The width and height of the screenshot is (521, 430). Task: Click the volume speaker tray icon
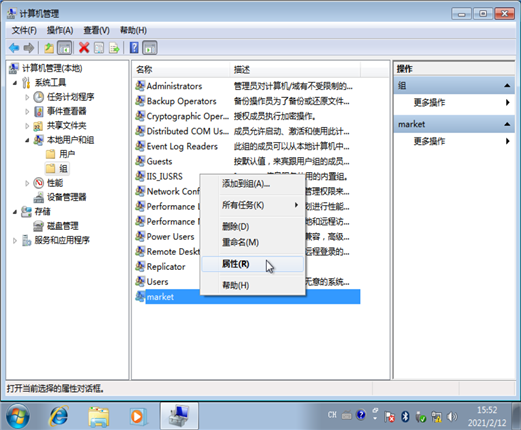[x=452, y=416]
